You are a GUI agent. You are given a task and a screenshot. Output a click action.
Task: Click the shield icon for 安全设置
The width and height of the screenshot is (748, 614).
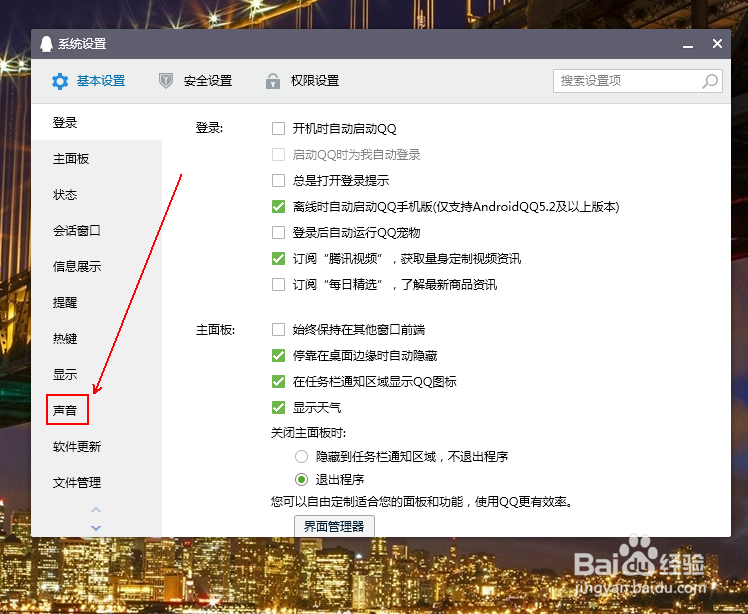click(x=166, y=81)
